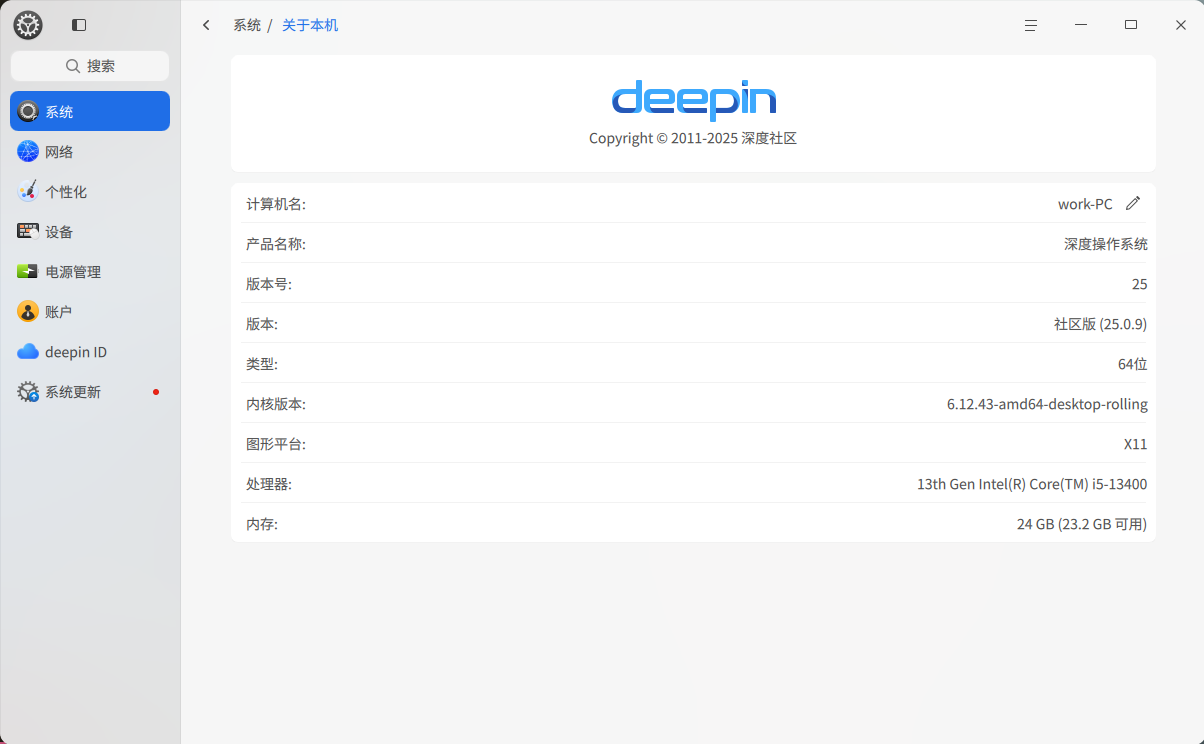Open deepin ID cloud icon
Image resolution: width=1204 pixels, height=744 pixels.
click(28, 352)
